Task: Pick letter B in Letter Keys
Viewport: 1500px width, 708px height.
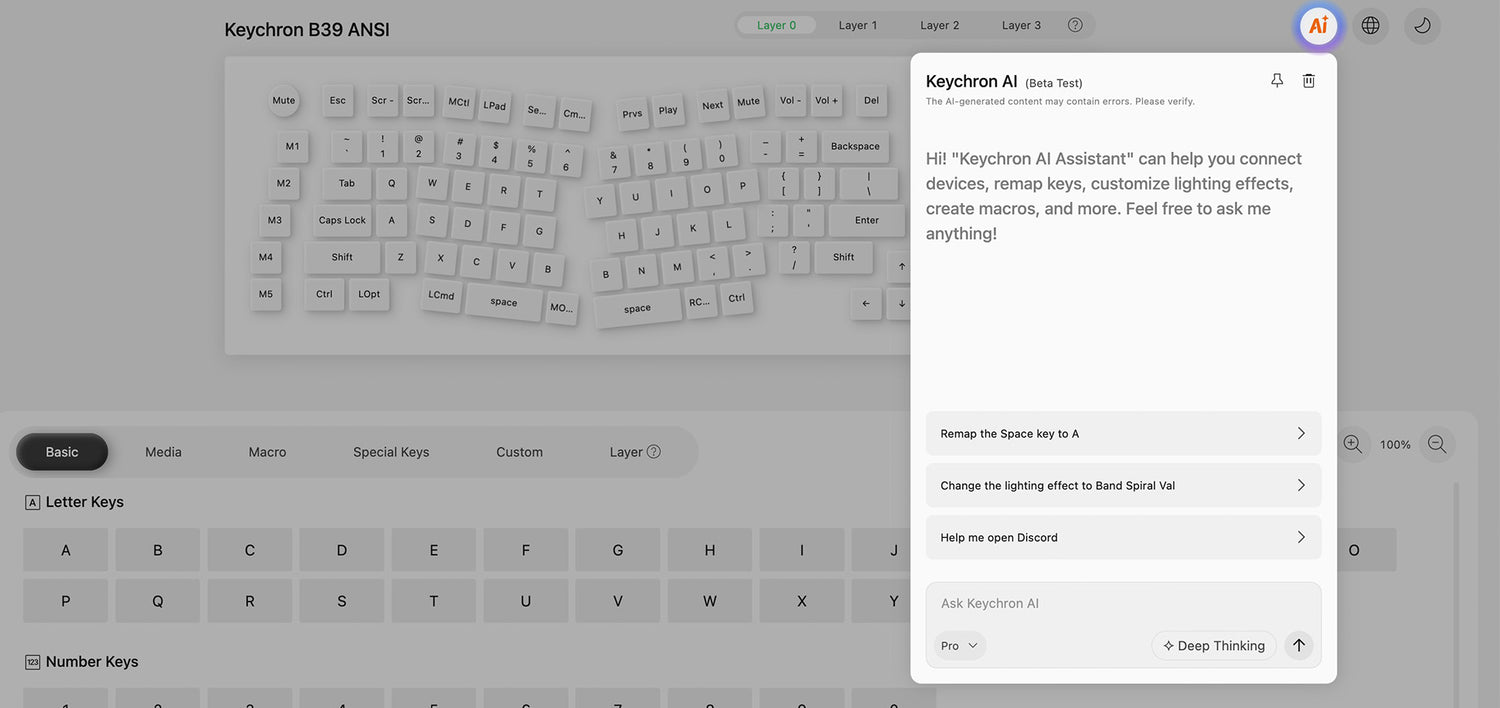Action: tap(158, 550)
